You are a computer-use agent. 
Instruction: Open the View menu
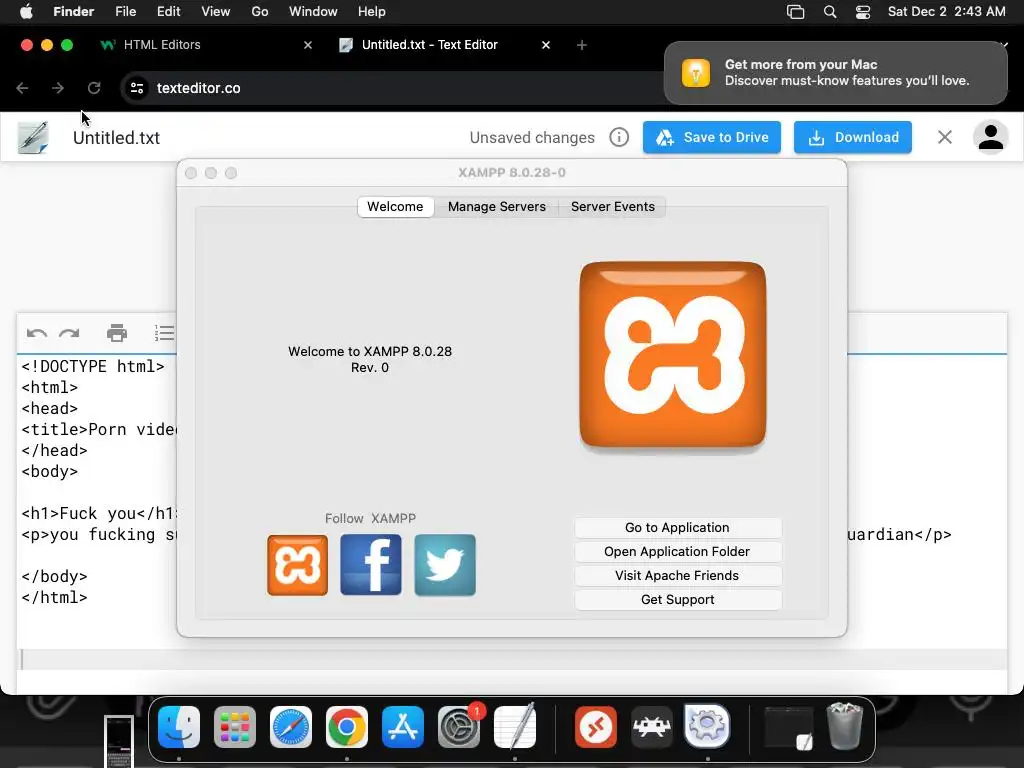[x=216, y=12]
